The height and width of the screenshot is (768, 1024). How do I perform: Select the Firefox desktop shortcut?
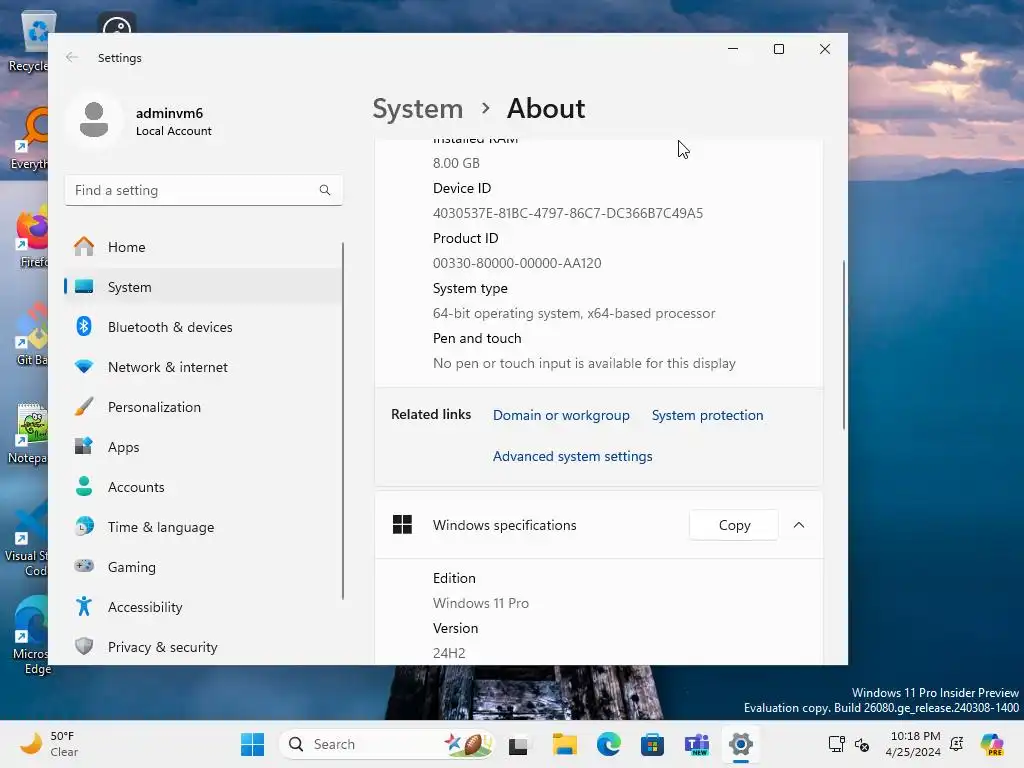(31, 238)
